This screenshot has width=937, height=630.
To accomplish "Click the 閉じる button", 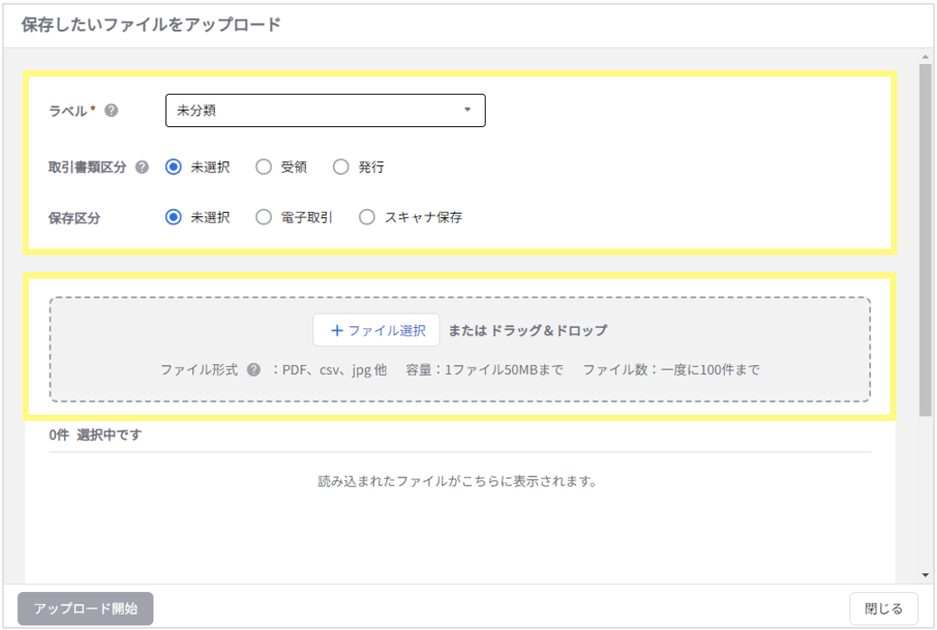I will tap(883, 609).
